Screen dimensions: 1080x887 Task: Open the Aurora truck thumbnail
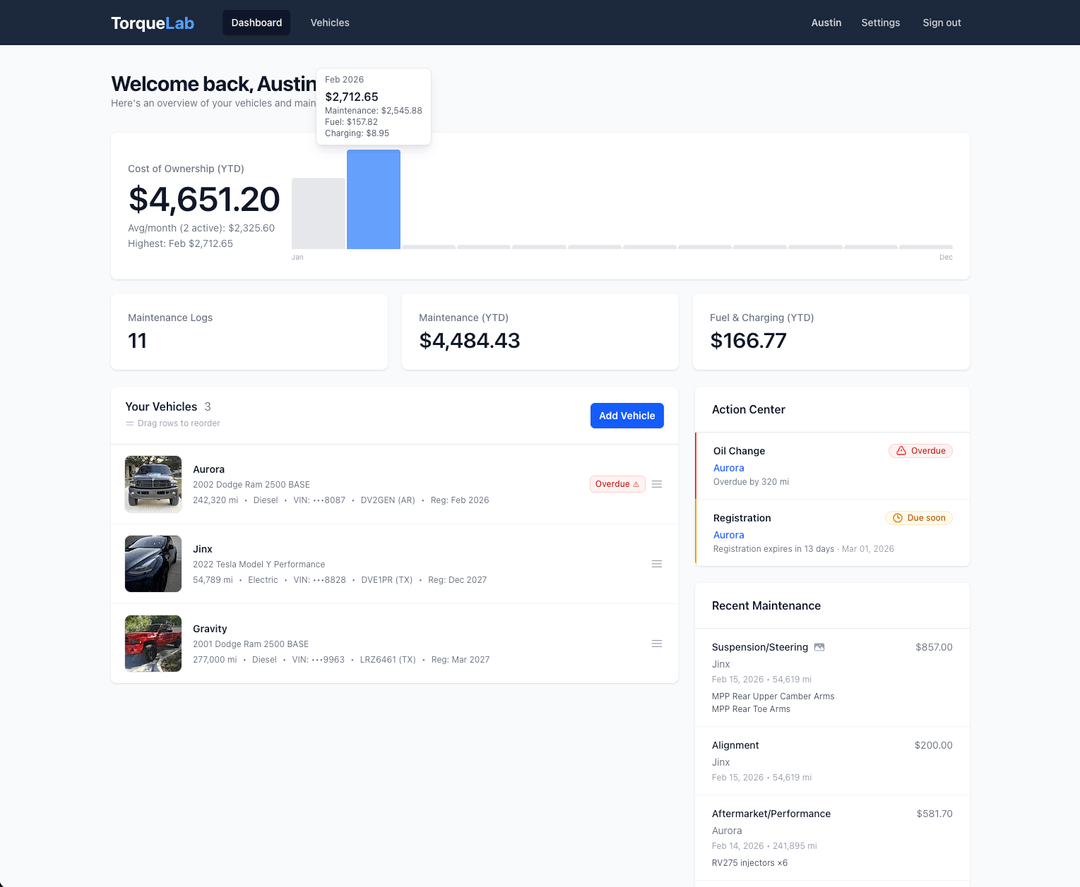[153, 484]
